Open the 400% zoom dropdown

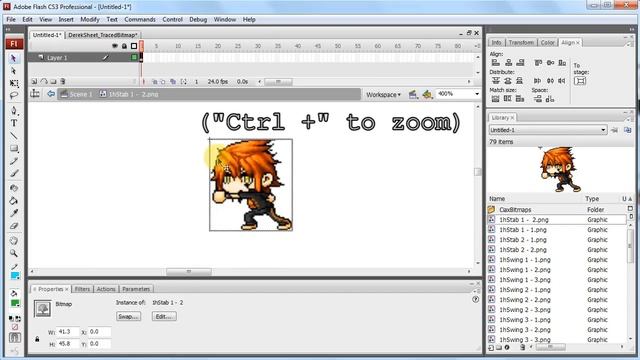point(477,94)
